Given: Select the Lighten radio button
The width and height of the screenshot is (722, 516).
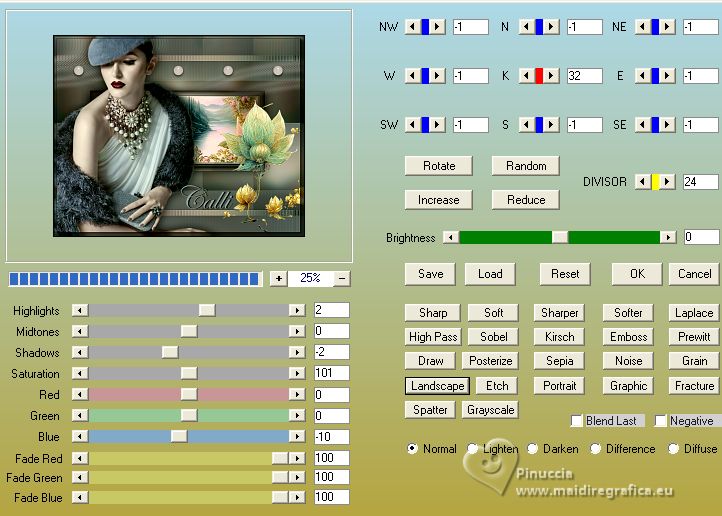Looking at the screenshot, I should coord(472,448).
